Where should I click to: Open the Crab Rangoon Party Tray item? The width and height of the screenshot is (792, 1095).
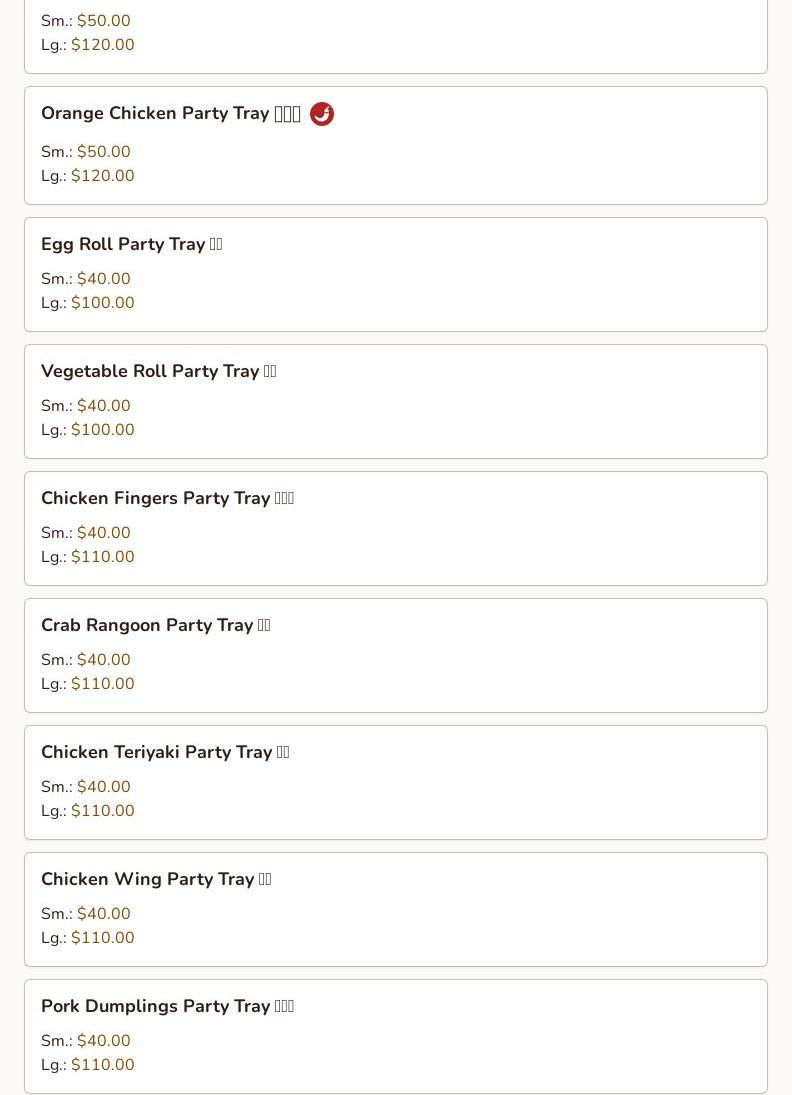(147, 626)
